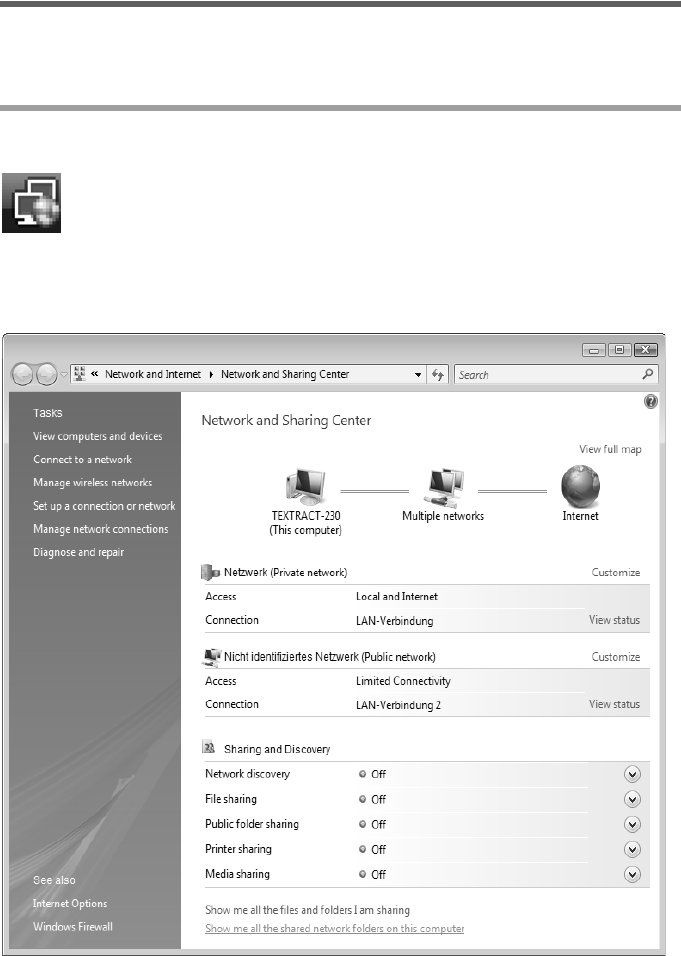Screen dimensions: 681x956
Task: Expand Public folder sharing settings
Action: click(632, 824)
